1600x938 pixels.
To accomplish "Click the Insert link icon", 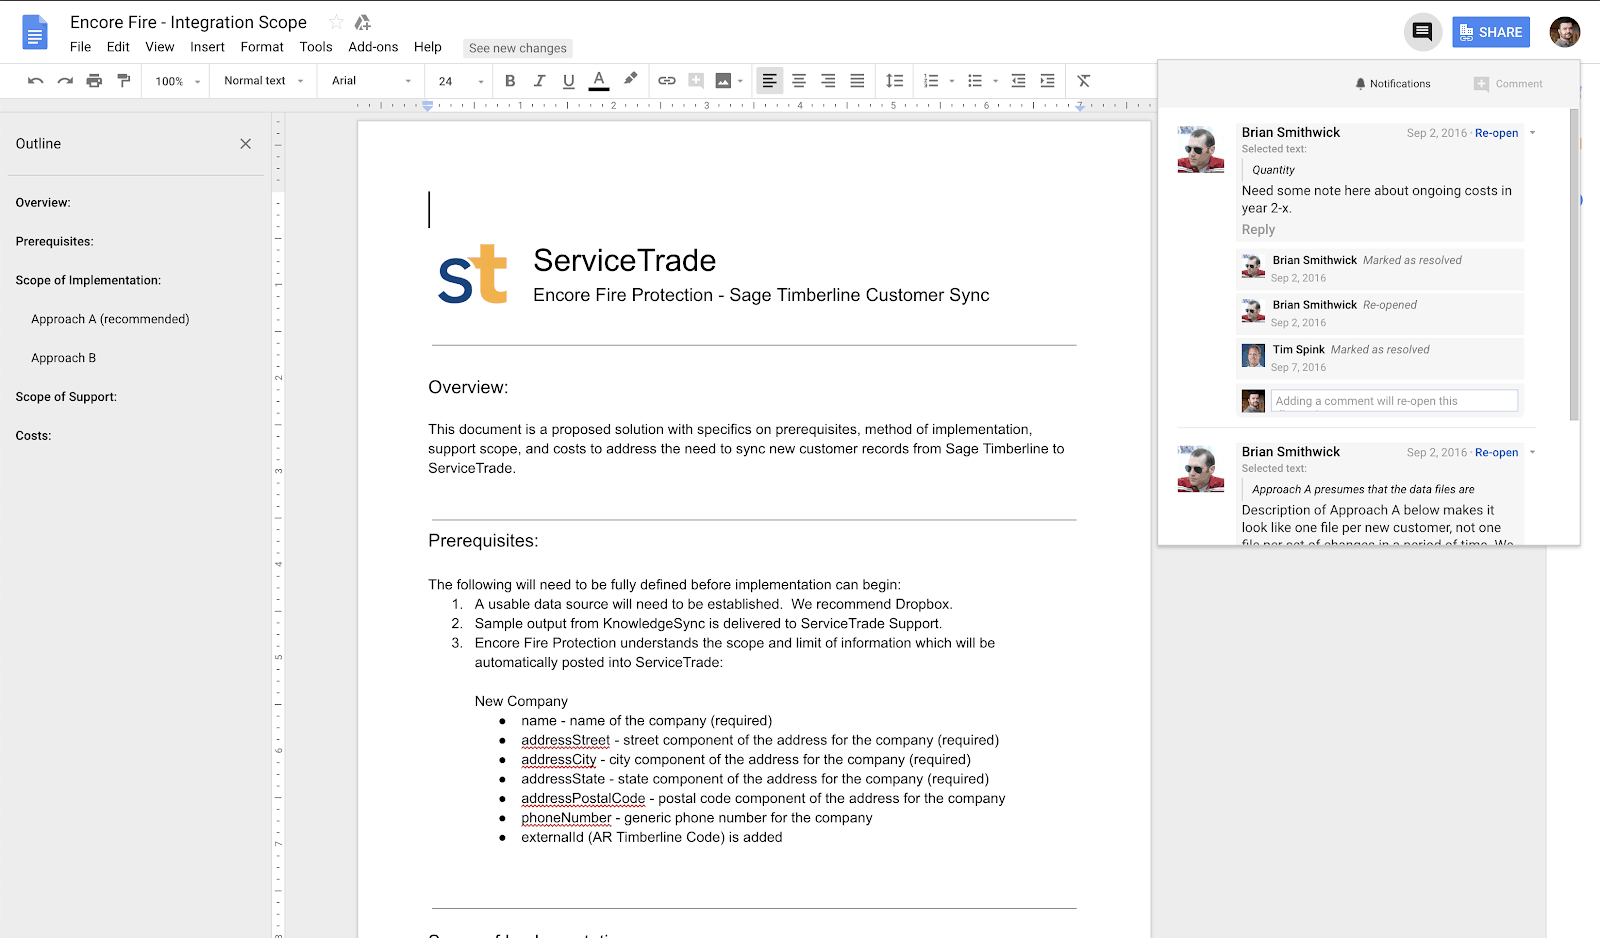I will click(667, 81).
